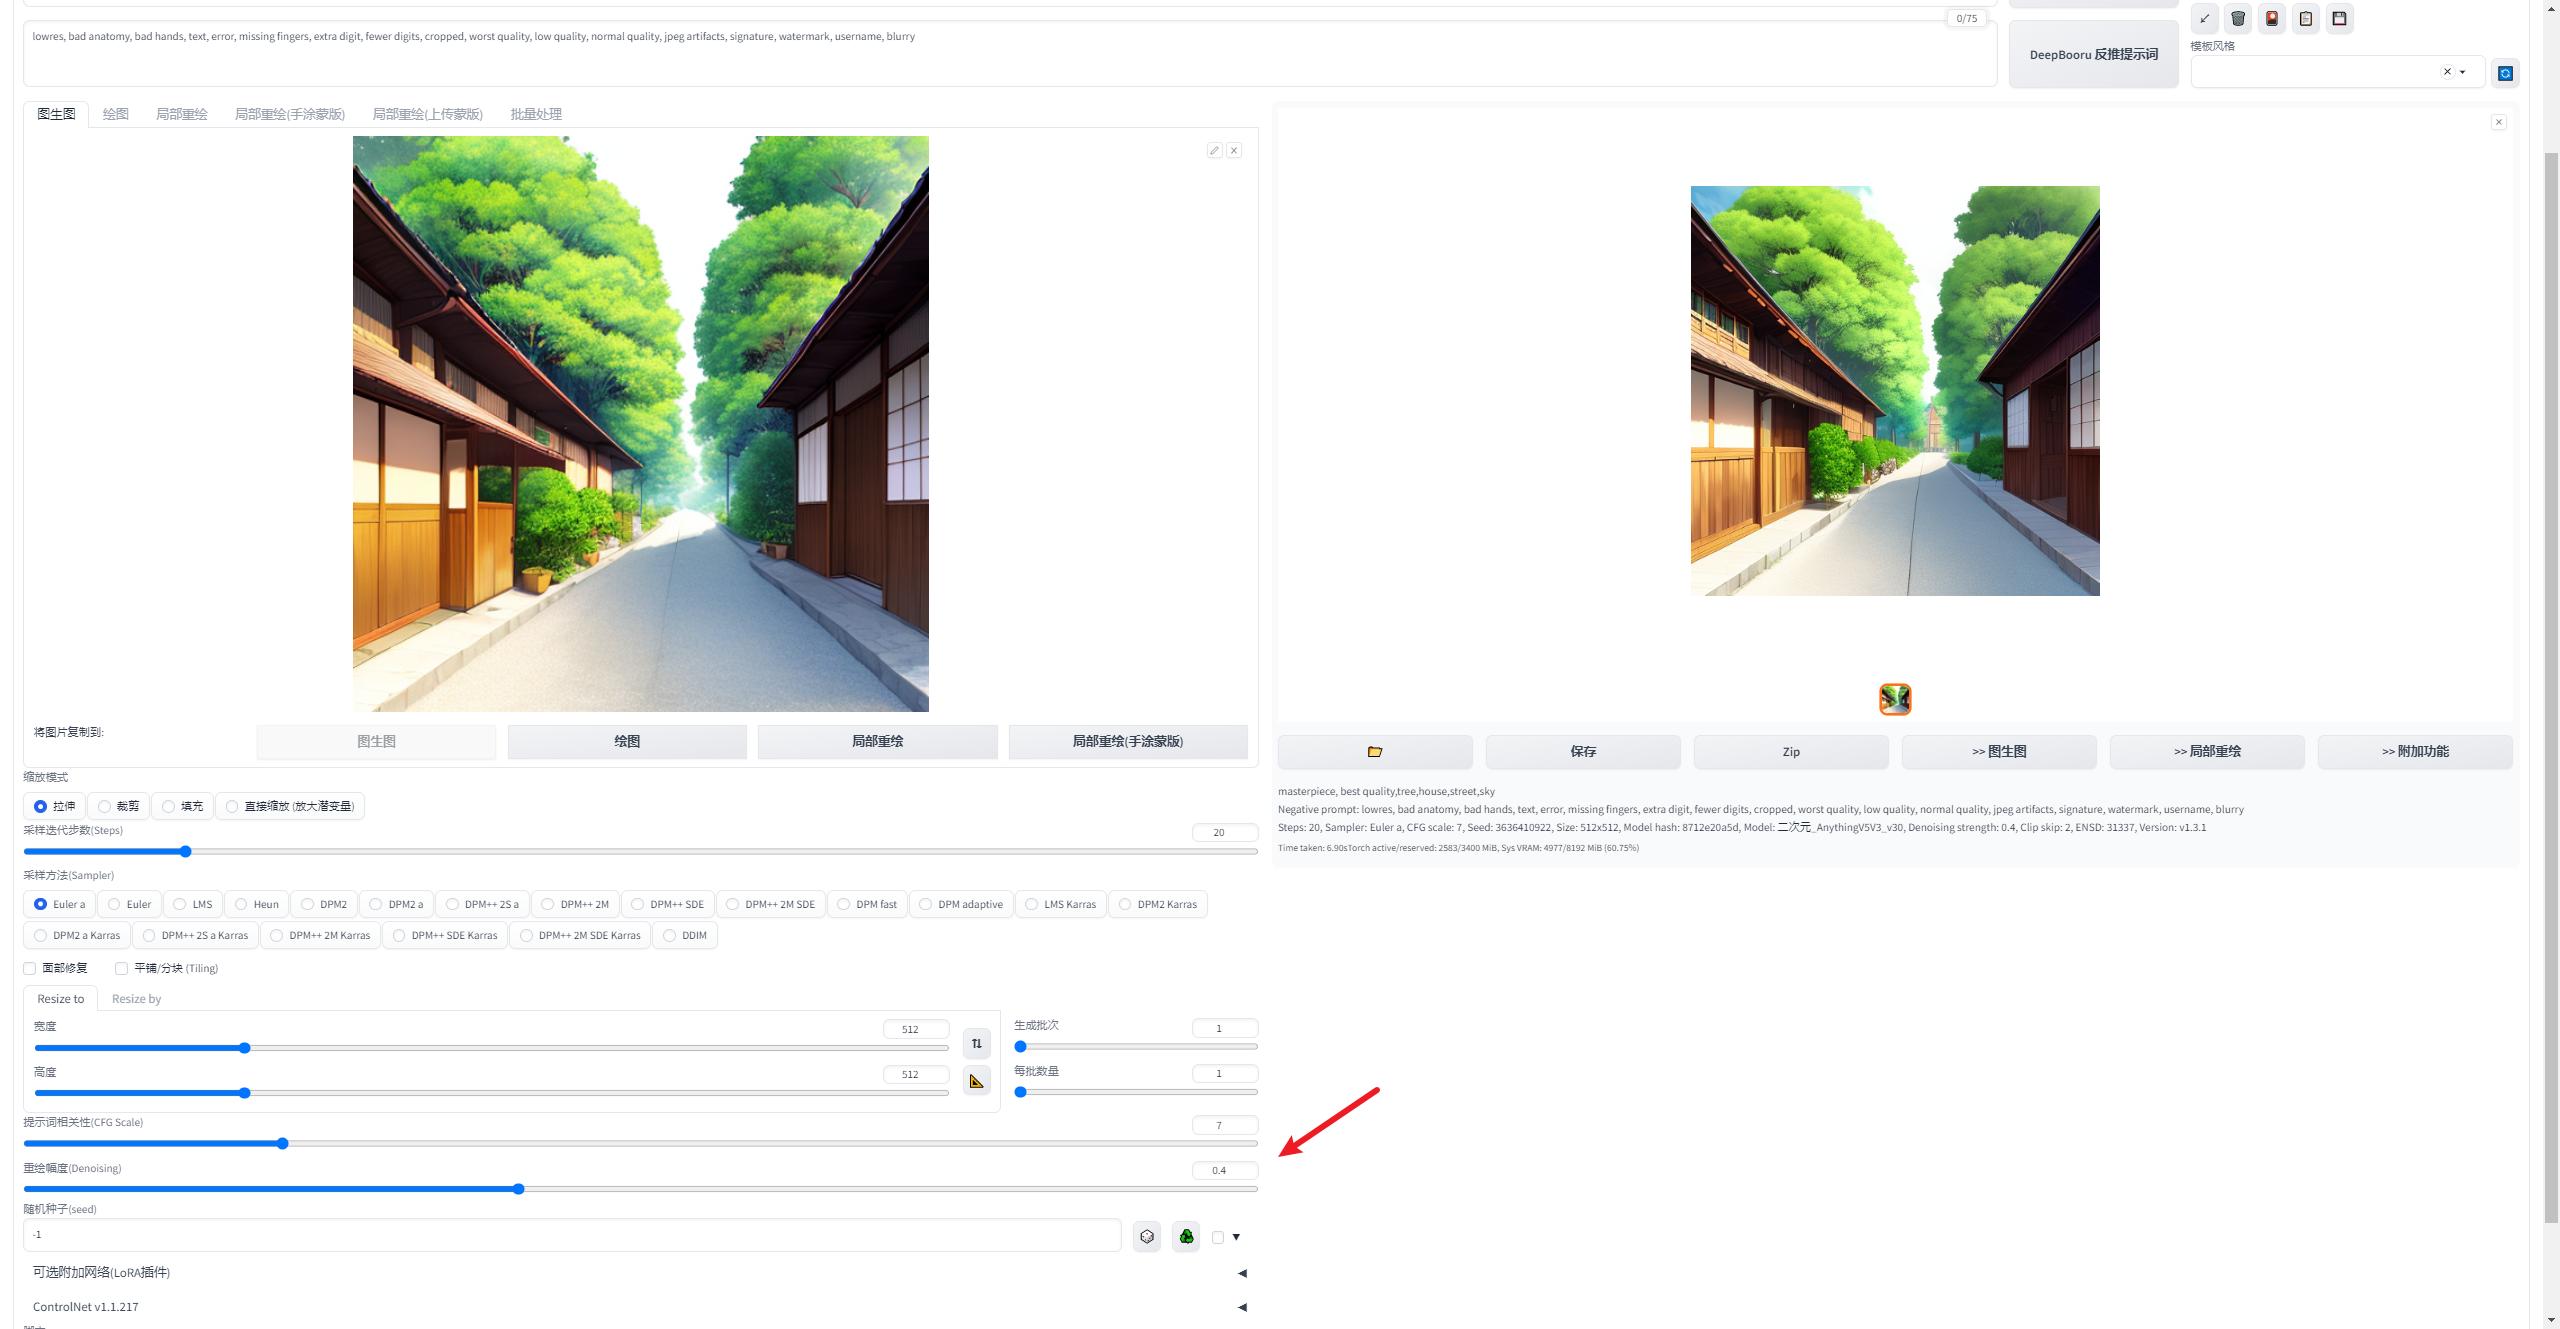Select the 裁剪 resize mode option
This screenshot has width=2560, height=1329.
pyautogui.click(x=105, y=806)
